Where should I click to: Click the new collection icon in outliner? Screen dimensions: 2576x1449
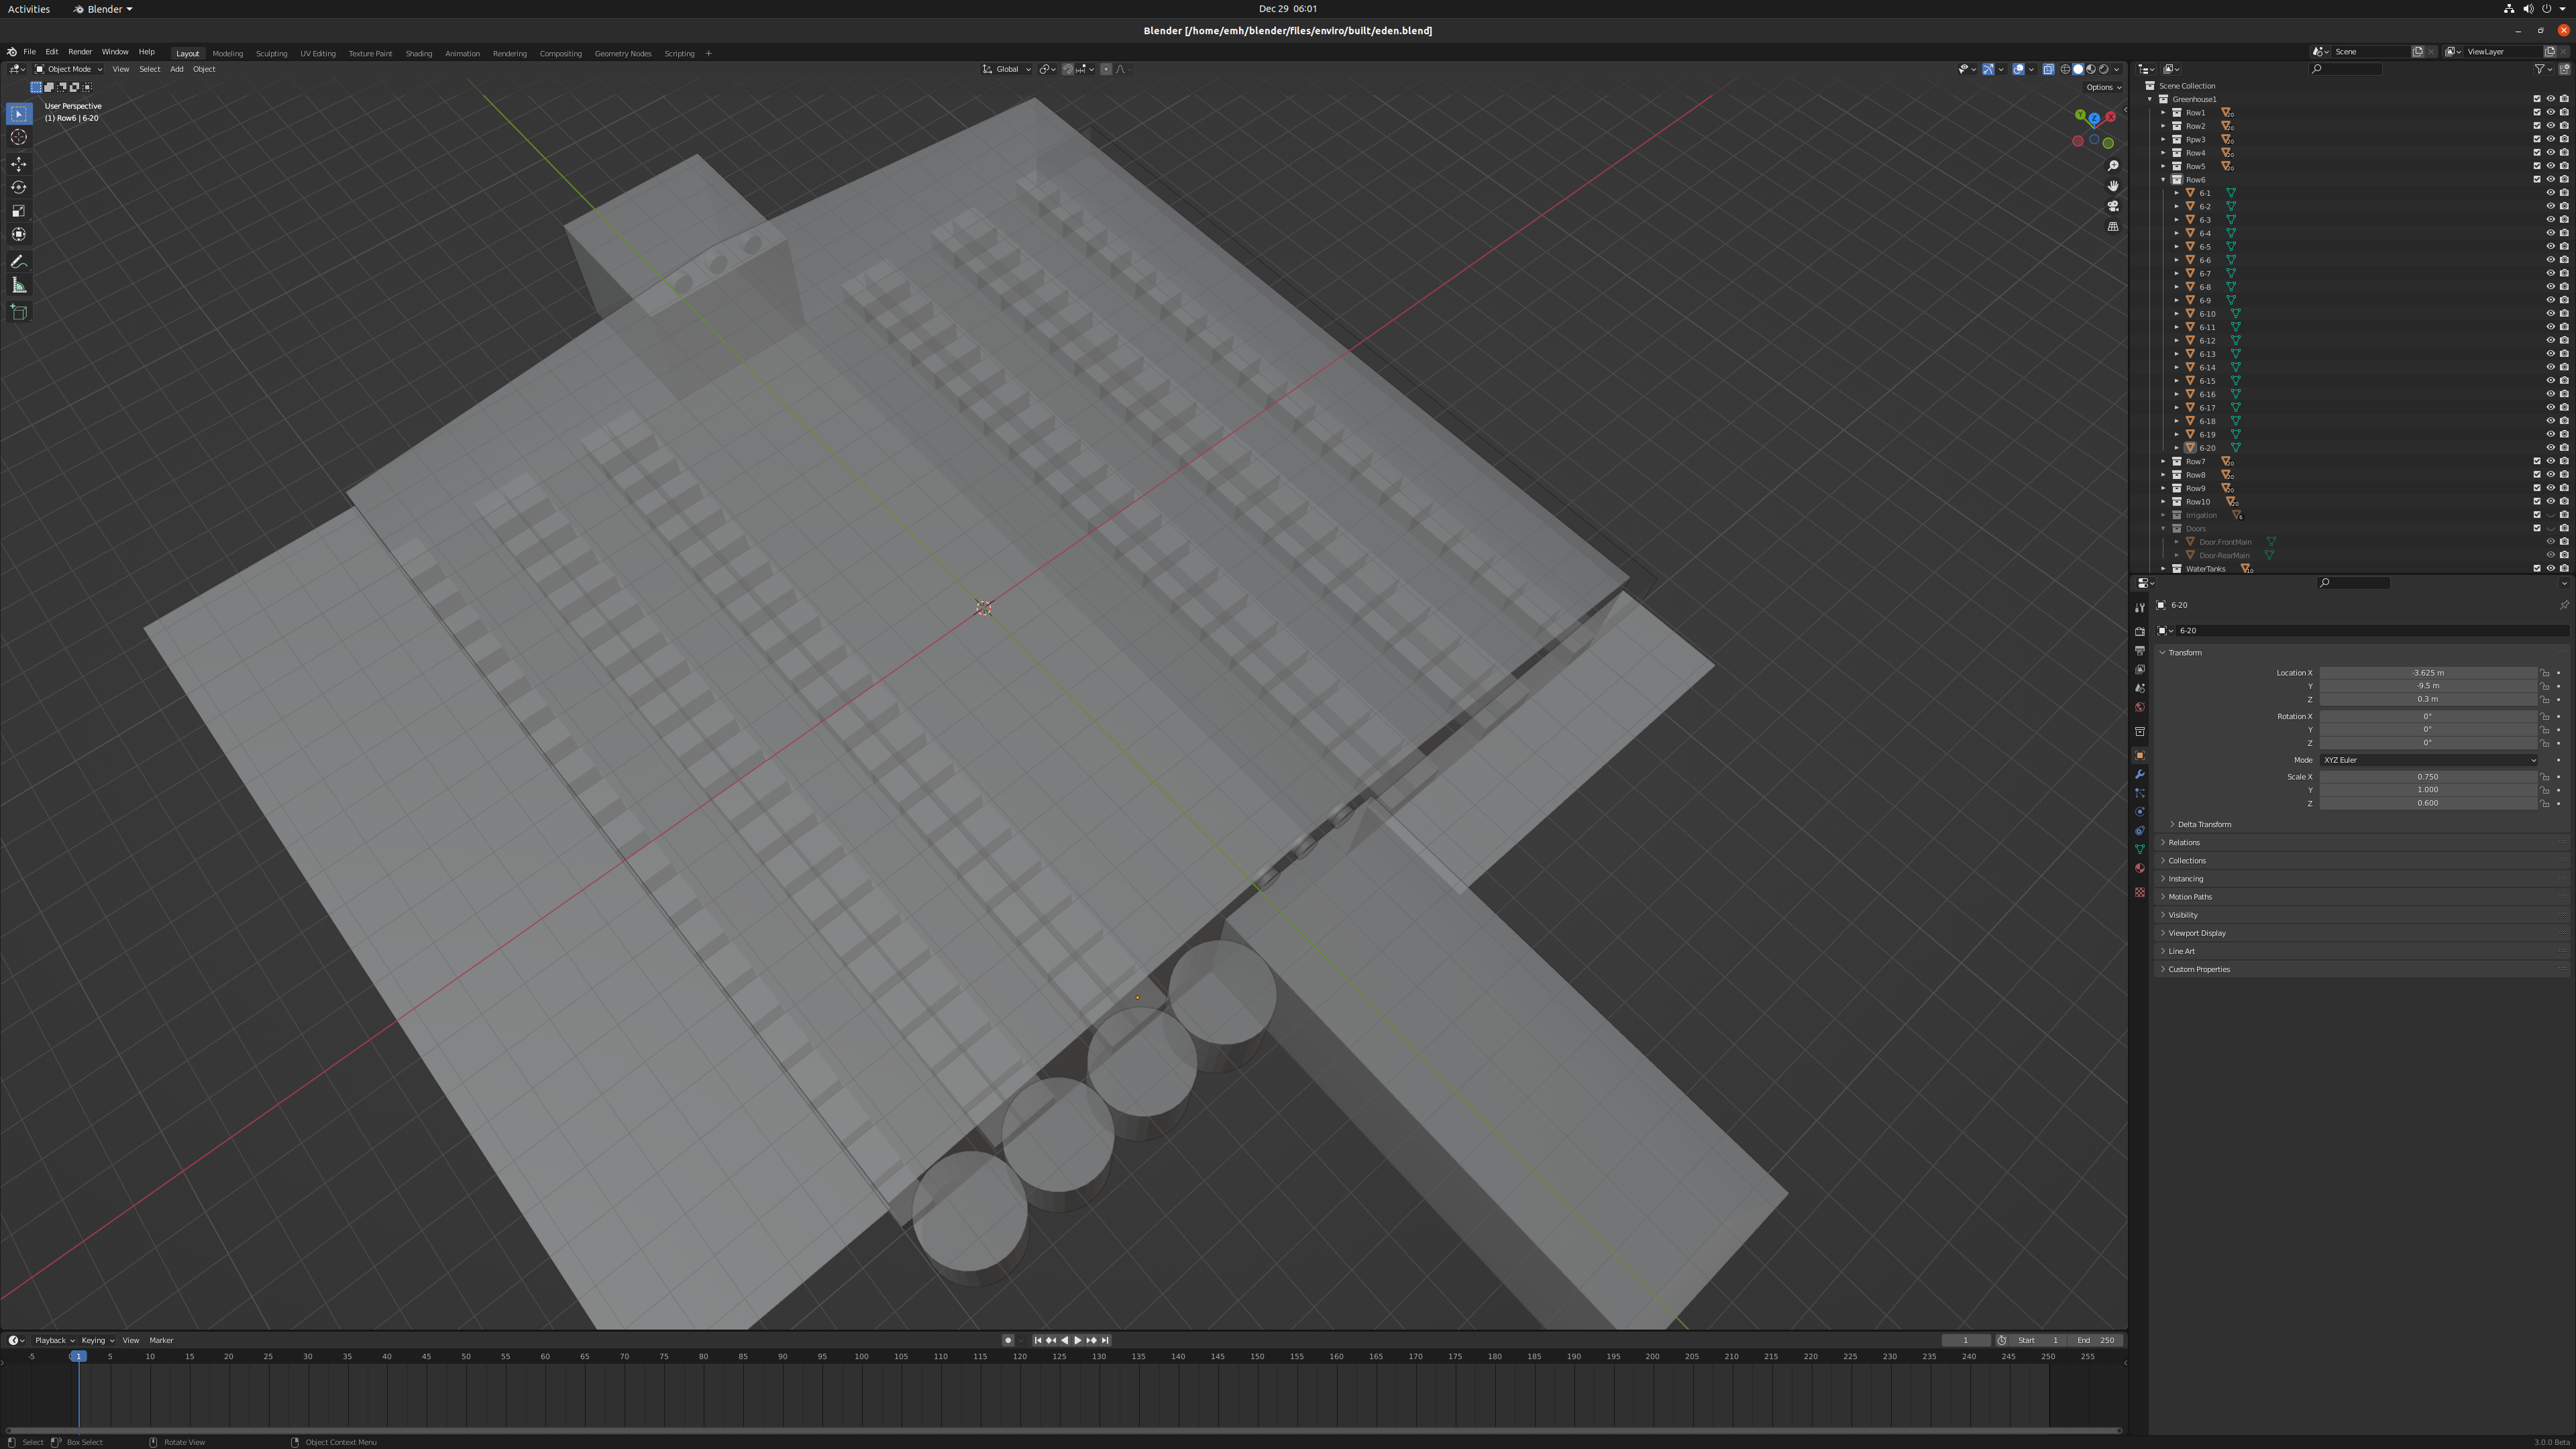2563,69
